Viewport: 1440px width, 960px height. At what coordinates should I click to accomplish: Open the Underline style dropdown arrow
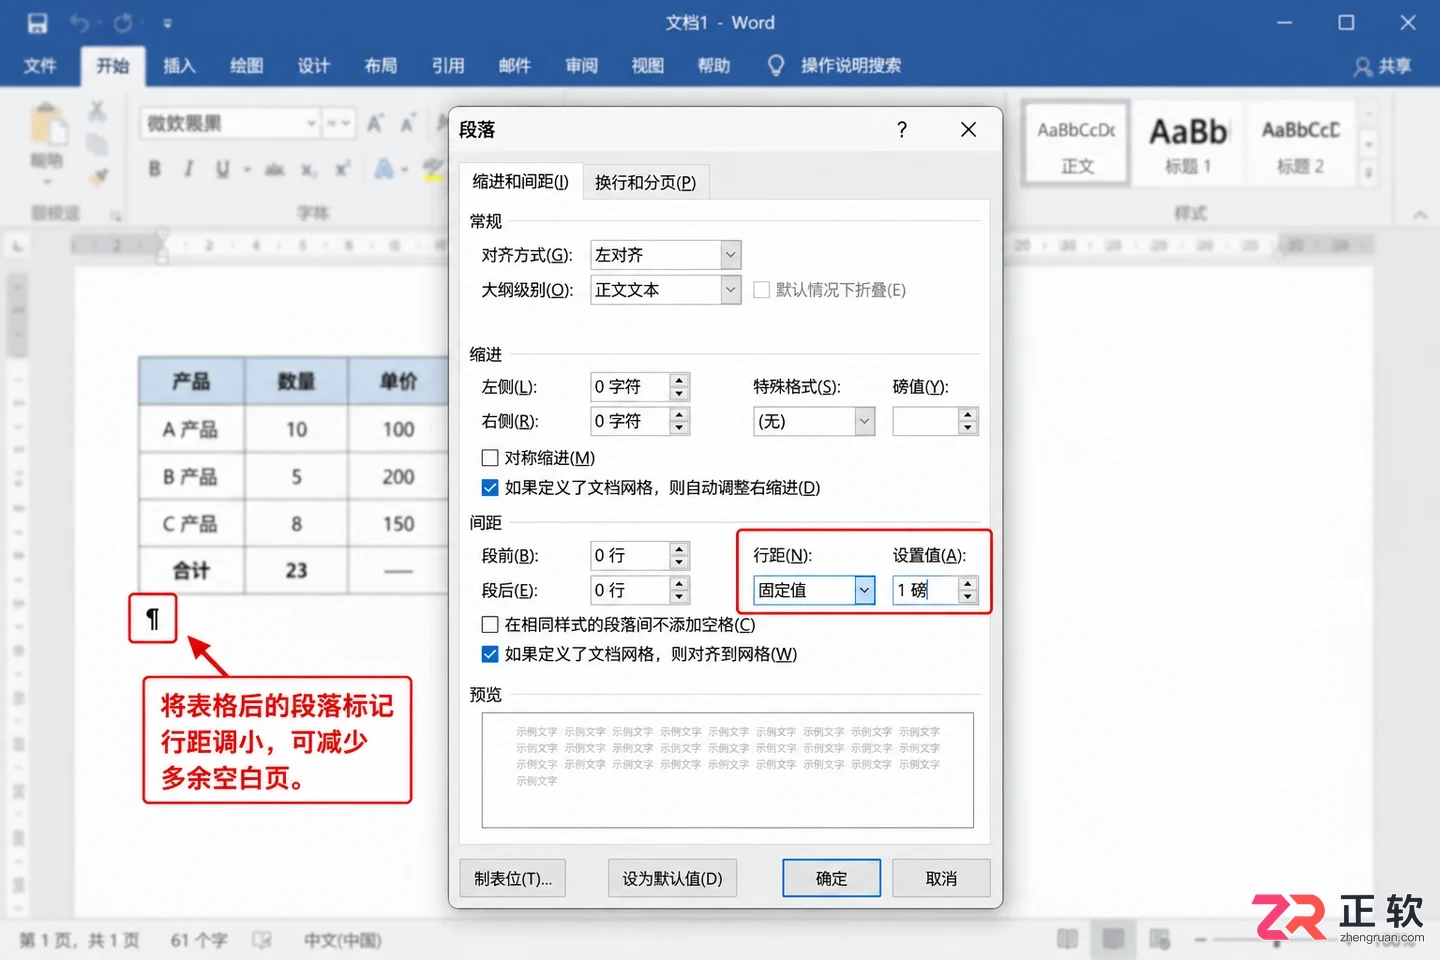247,170
